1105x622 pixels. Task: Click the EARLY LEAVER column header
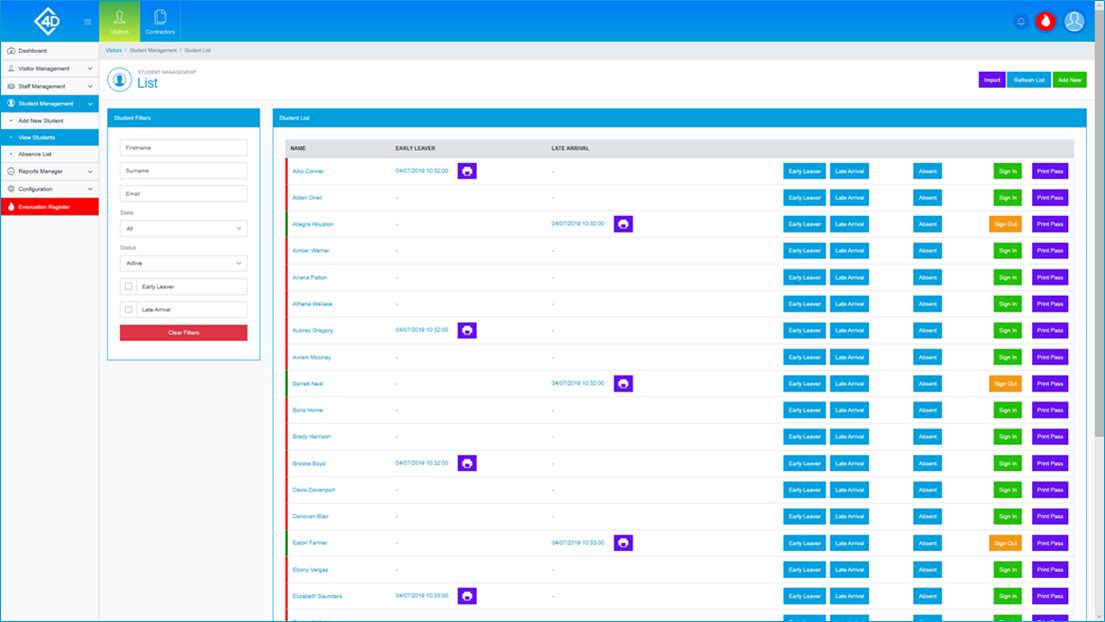pyautogui.click(x=415, y=149)
